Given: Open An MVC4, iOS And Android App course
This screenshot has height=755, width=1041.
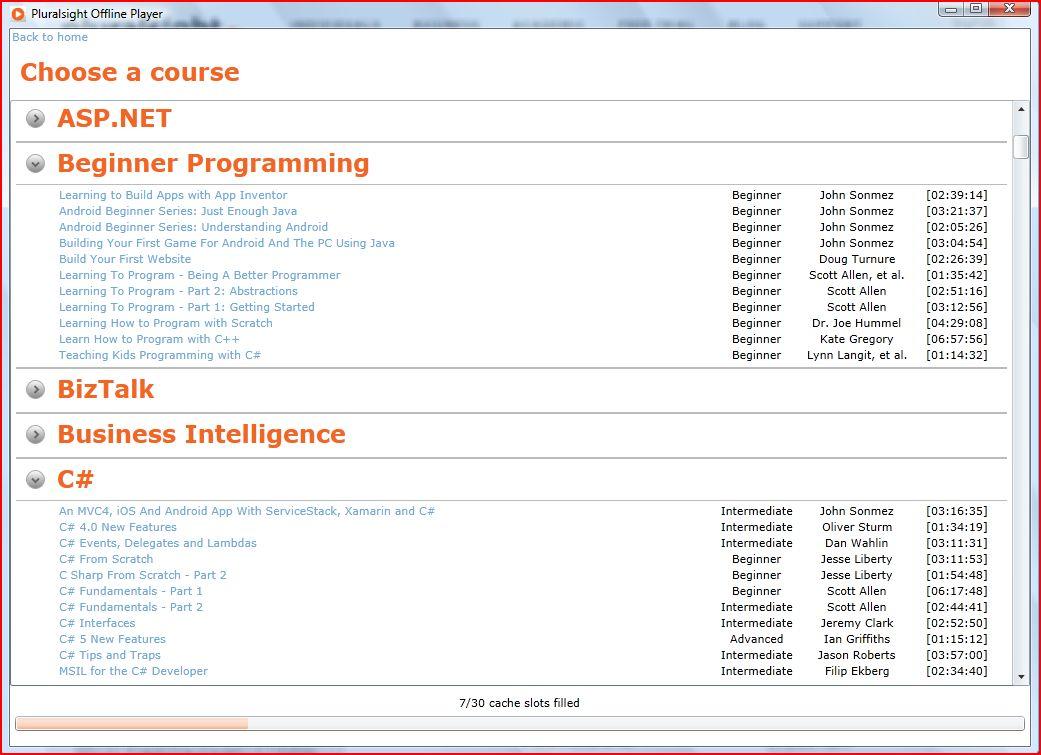Looking at the screenshot, I should click(x=246, y=511).
